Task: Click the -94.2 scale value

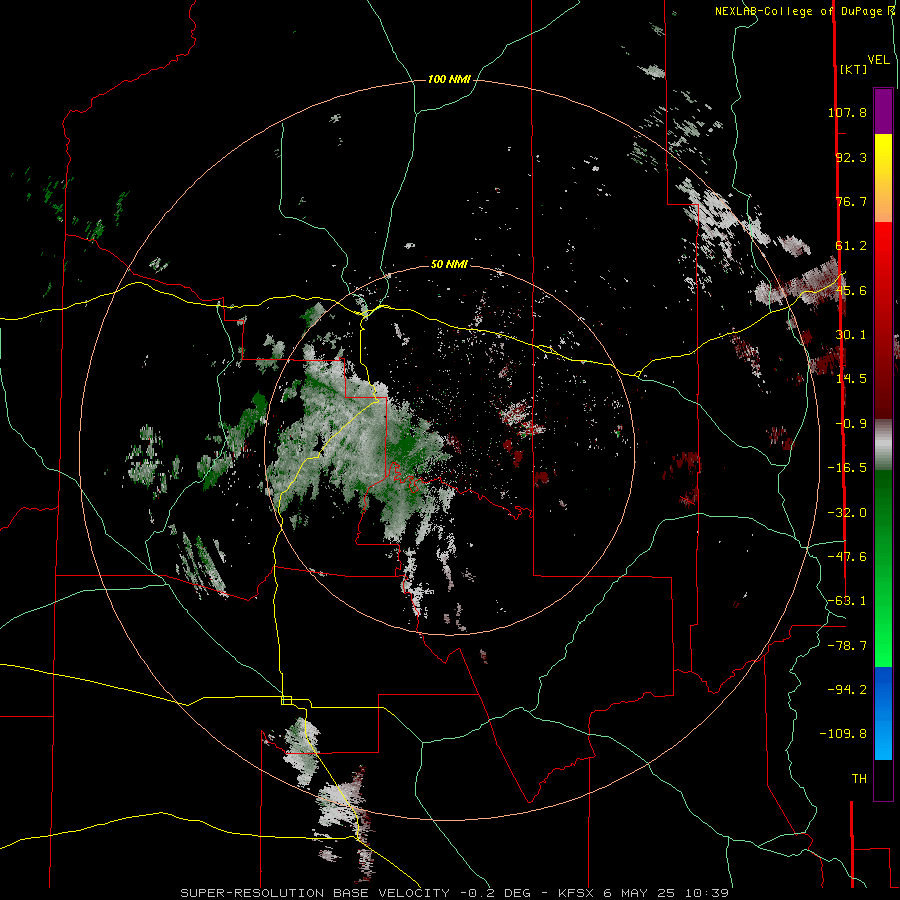Action: click(x=847, y=689)
